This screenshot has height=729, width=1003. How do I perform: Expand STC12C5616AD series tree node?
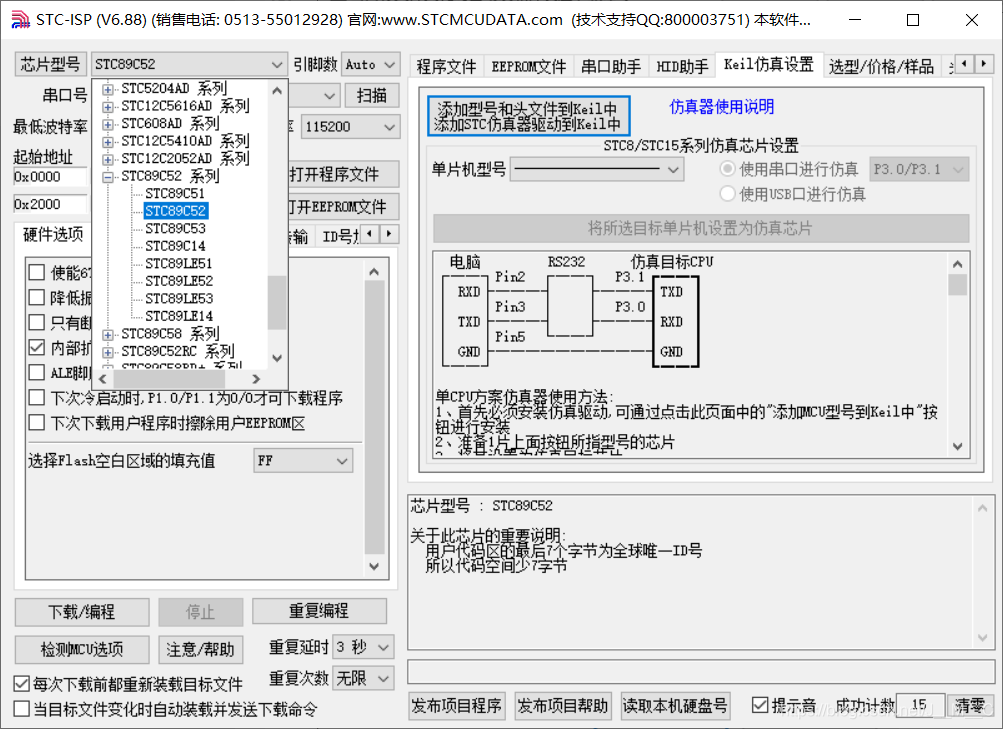pos(107,106)
